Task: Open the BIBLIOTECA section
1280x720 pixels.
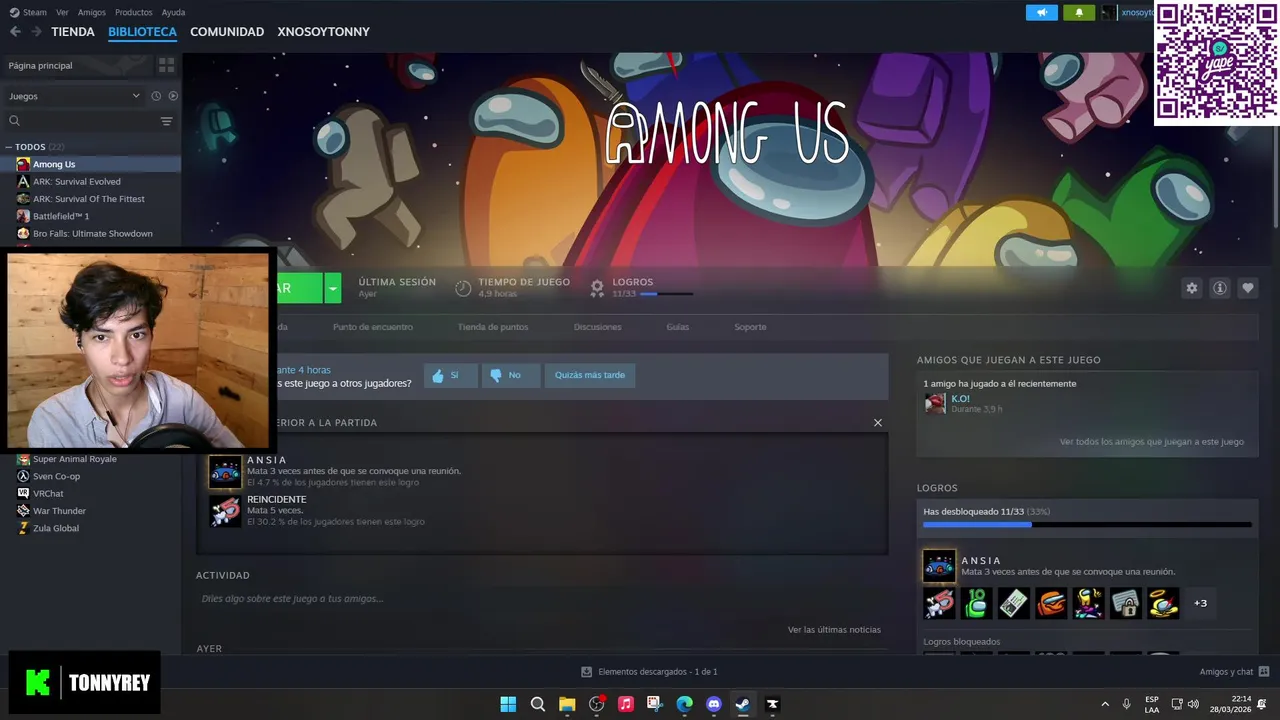Action: pyautogui.click(x=142, y=32)
